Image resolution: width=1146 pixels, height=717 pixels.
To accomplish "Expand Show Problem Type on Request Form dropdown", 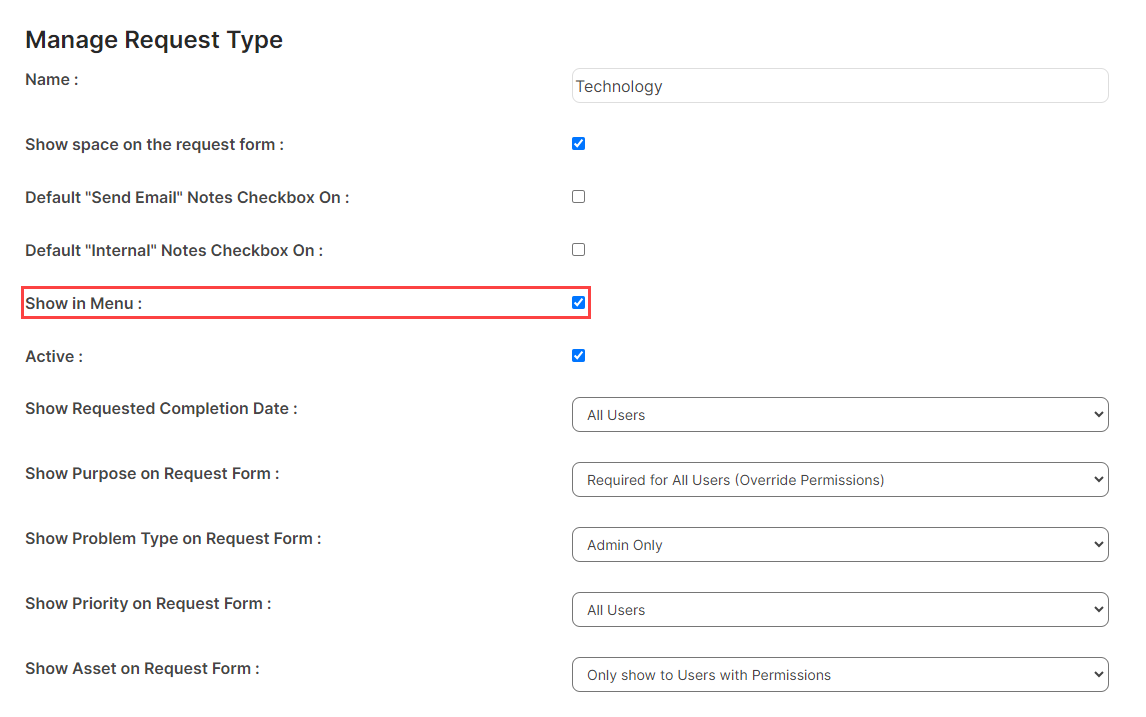I will 840,545.
